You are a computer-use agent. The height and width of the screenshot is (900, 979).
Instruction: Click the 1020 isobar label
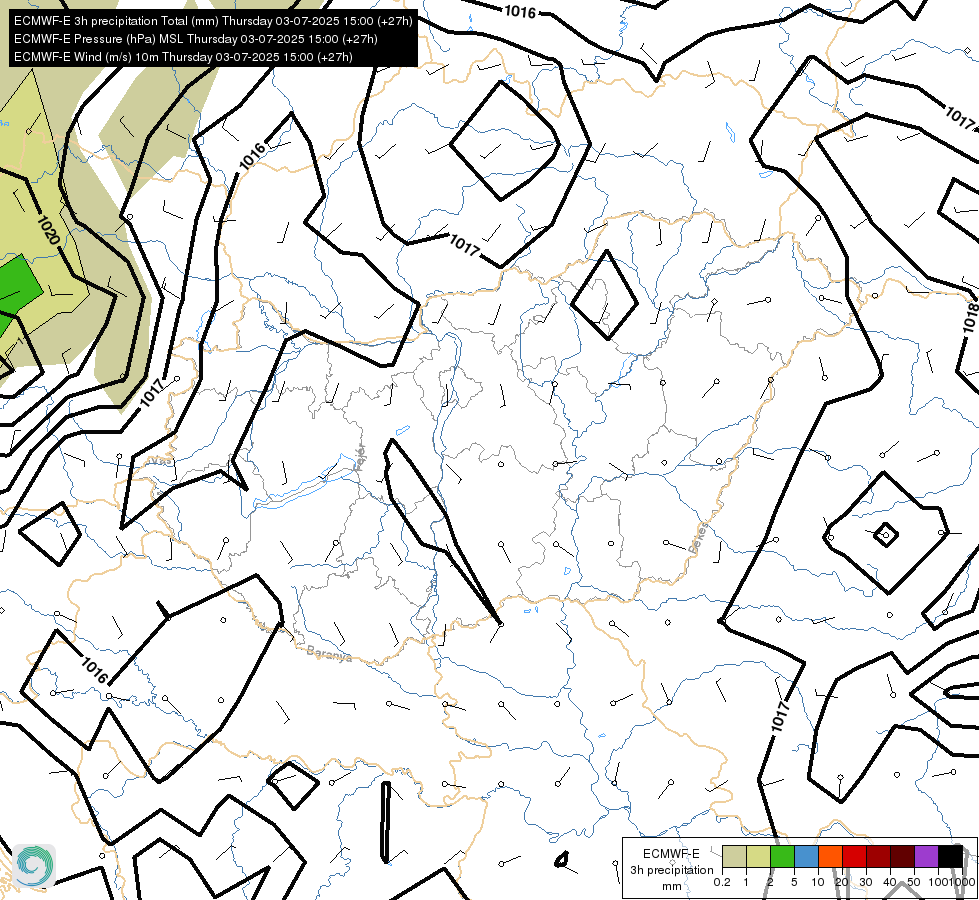(49, 230)
